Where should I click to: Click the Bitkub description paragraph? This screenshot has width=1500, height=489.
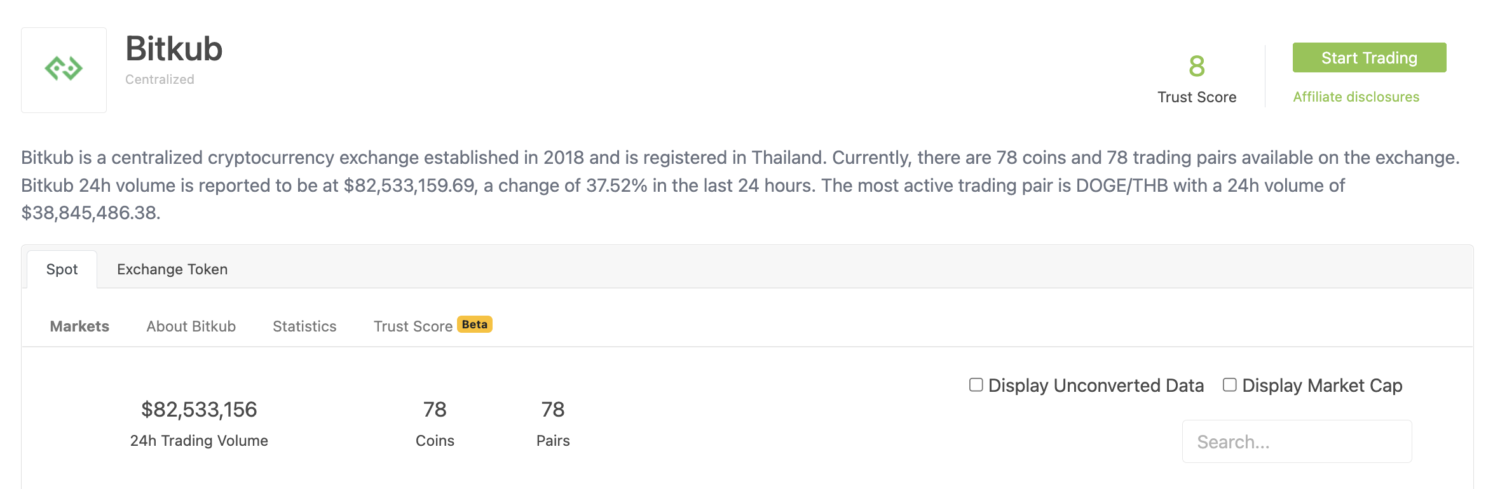tap(740, 185)
